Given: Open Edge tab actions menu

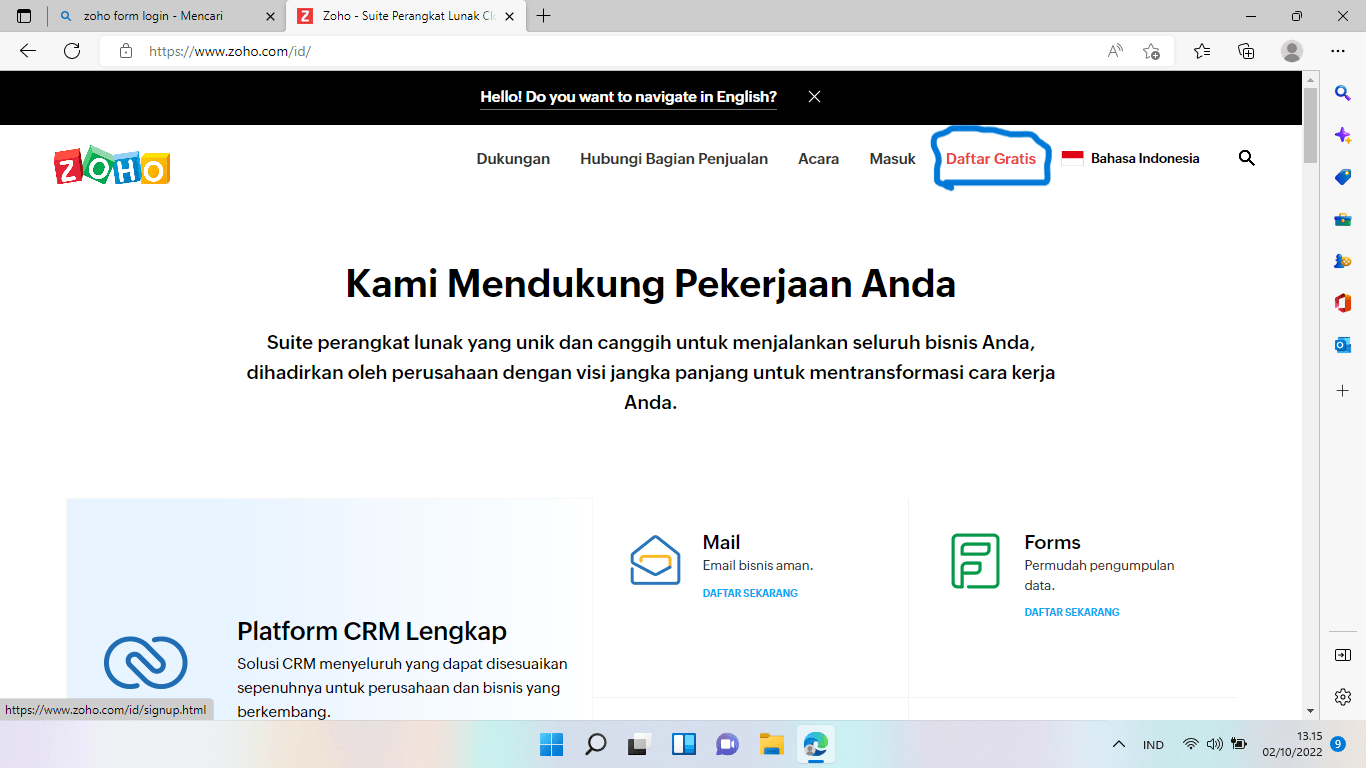Looking at the screenshot, I should pyautogui.click(x=24, y=16).
